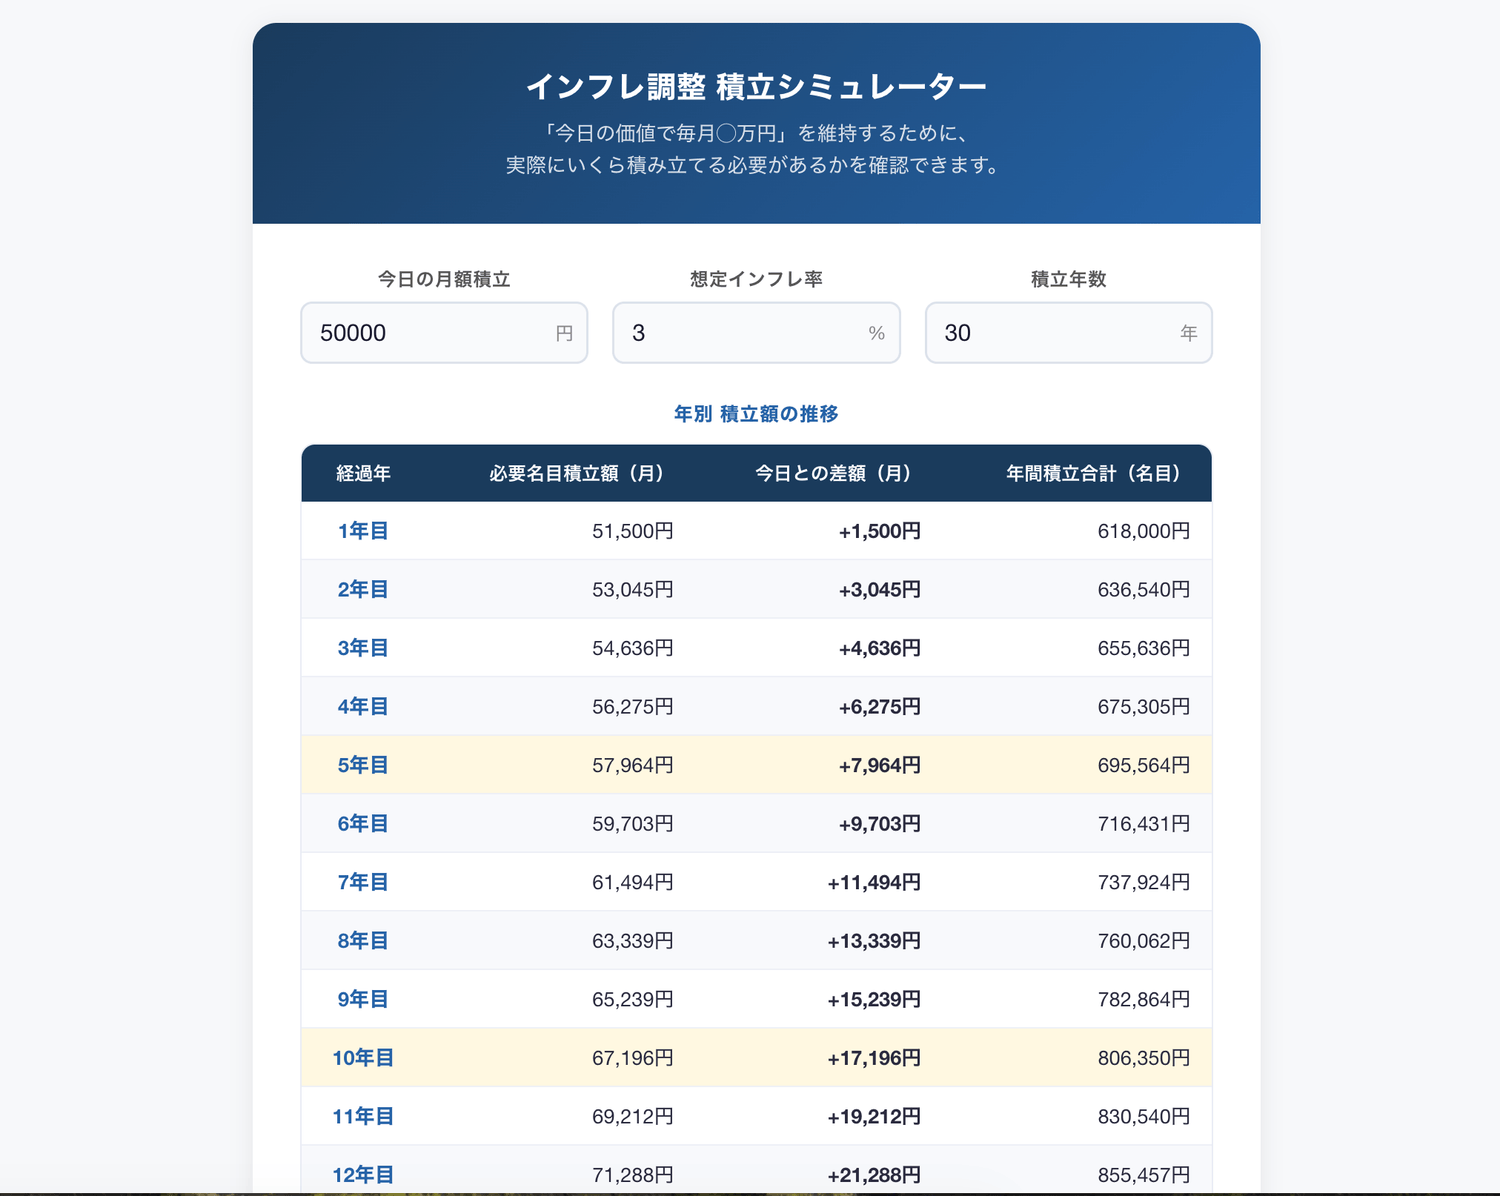Click the 年間積立合計（名目） column header
1500x1196 pixels.
click(x=1093, y=473)
